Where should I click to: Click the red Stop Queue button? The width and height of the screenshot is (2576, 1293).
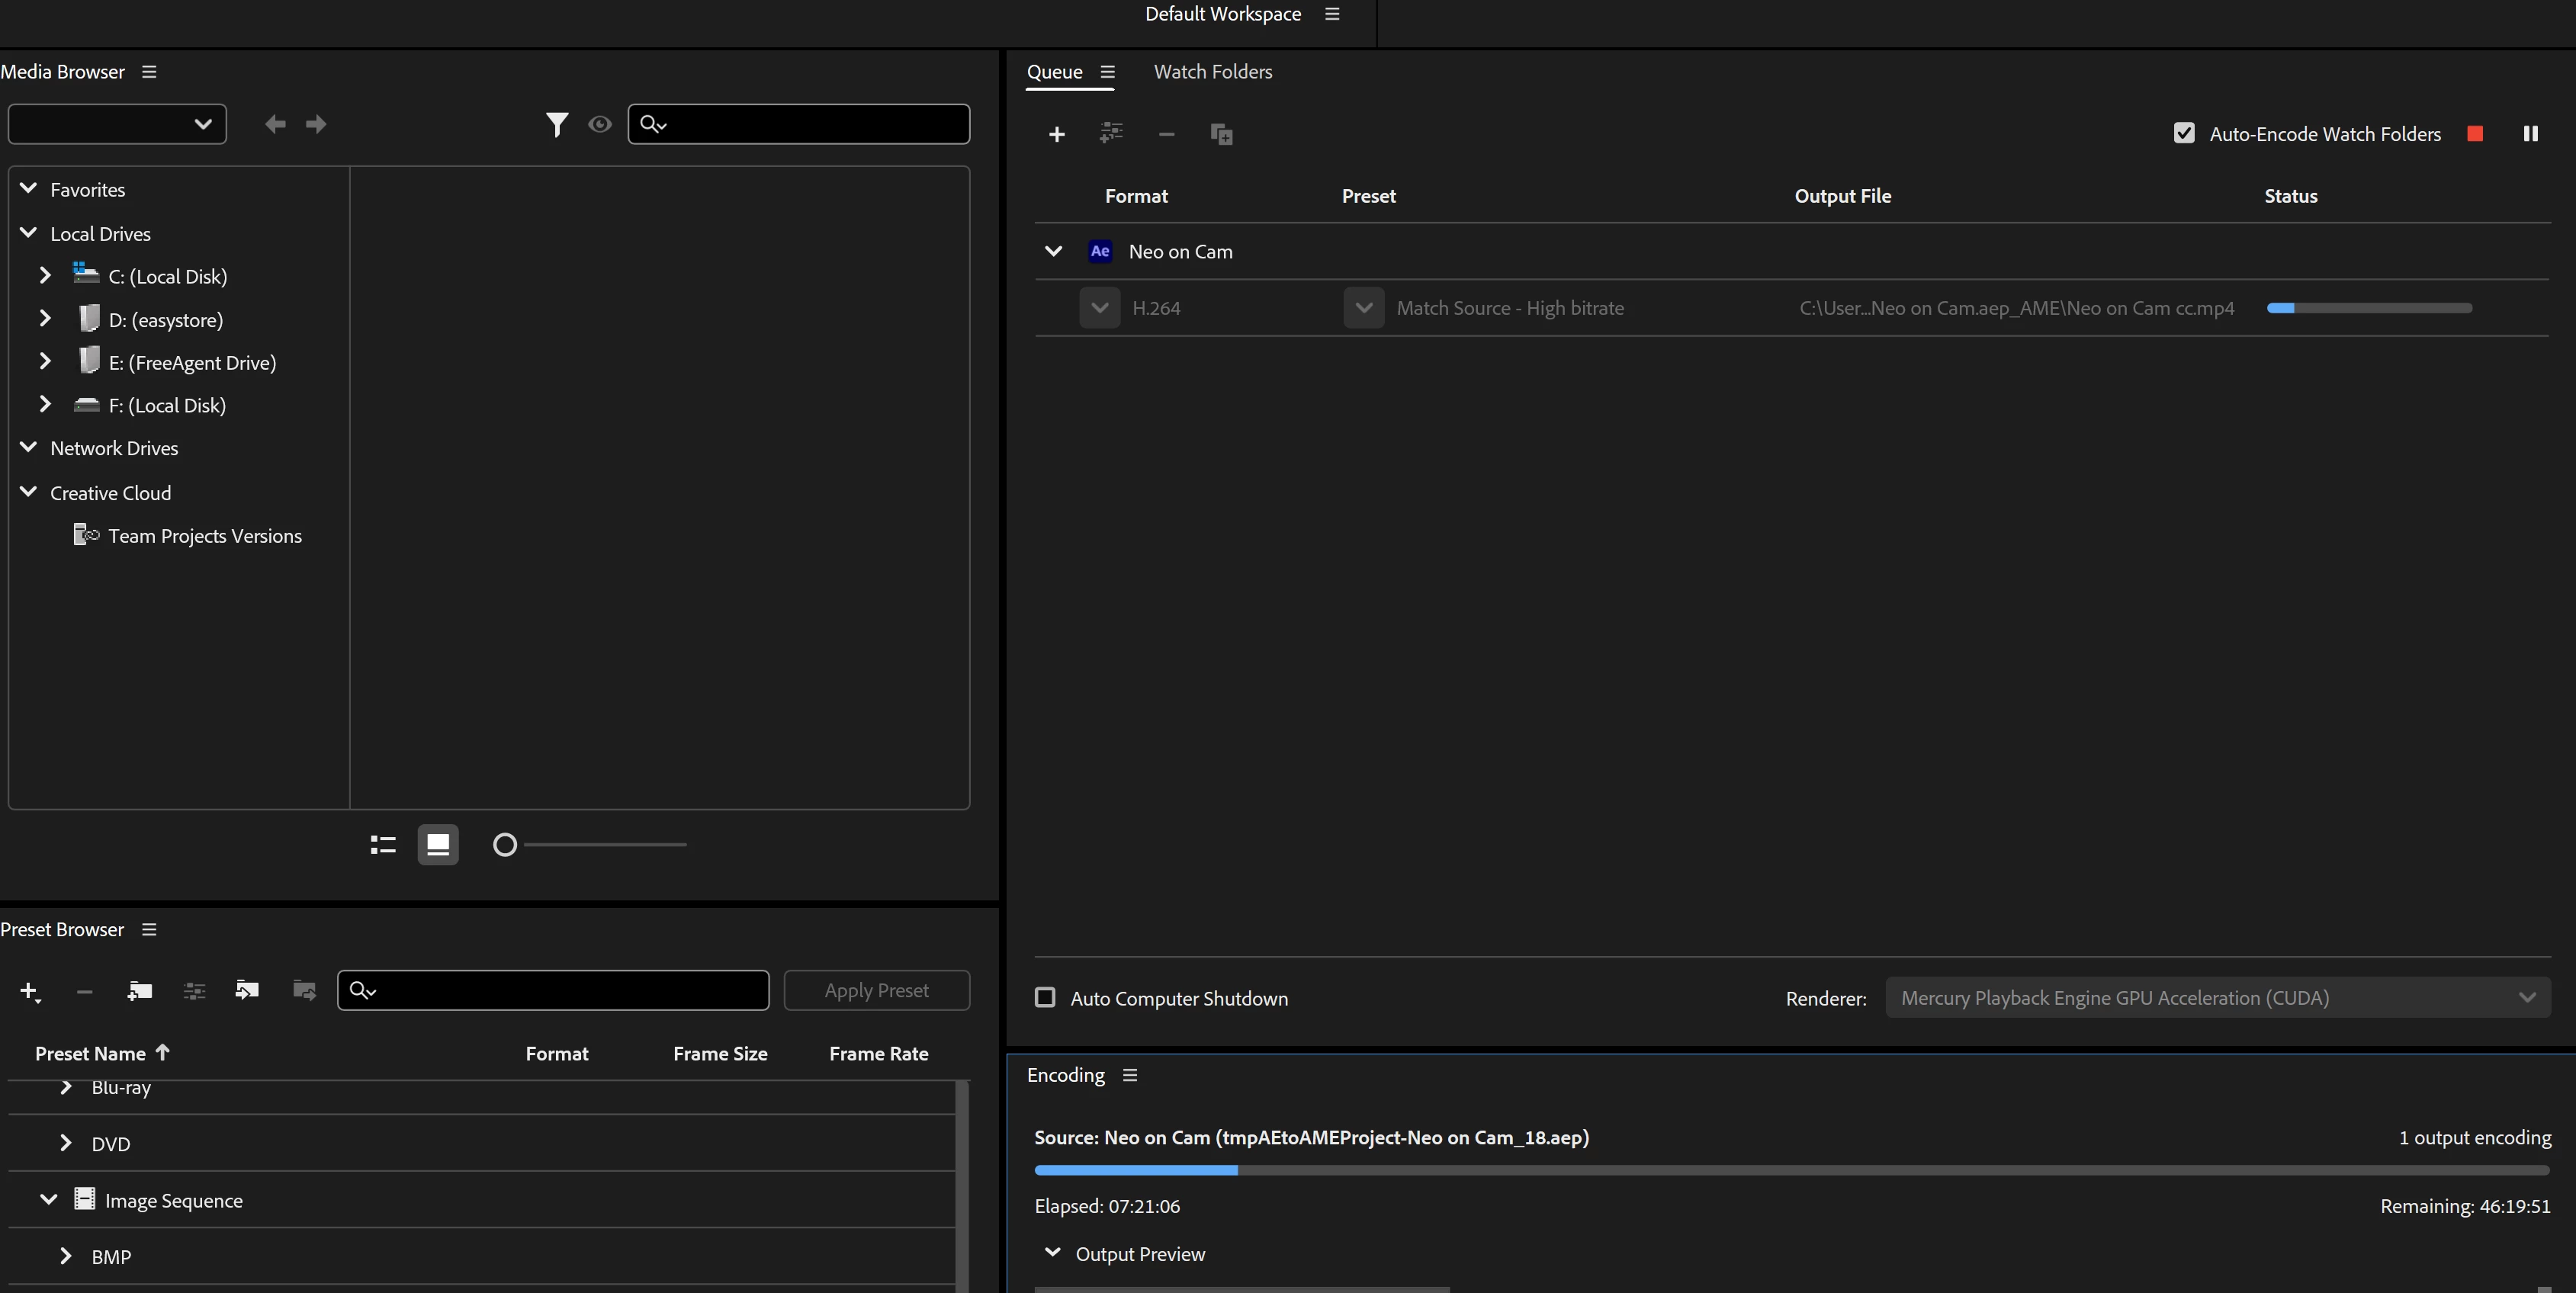point(2475,134)
